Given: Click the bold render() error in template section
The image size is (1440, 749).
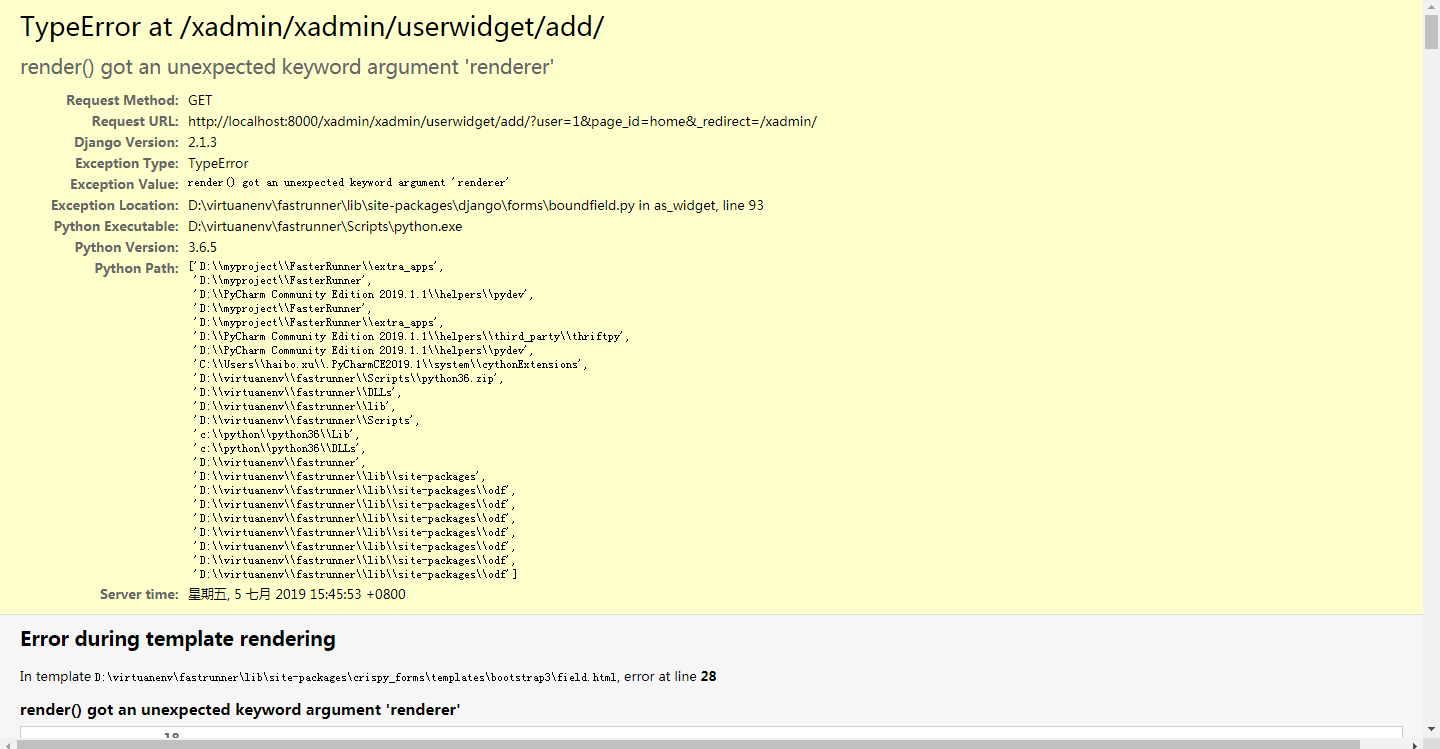Looking at the screenshot, I should pos(240,710).
